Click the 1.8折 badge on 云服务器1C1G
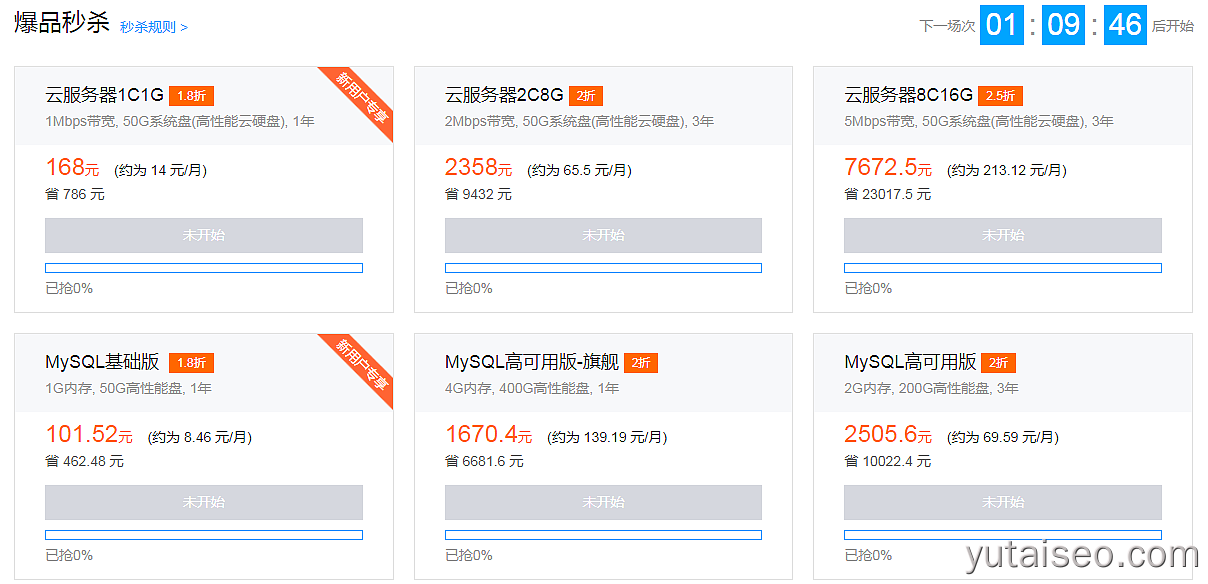Image resolution: width=1208 pixels, height=584 pixels. tap(192, 96)
